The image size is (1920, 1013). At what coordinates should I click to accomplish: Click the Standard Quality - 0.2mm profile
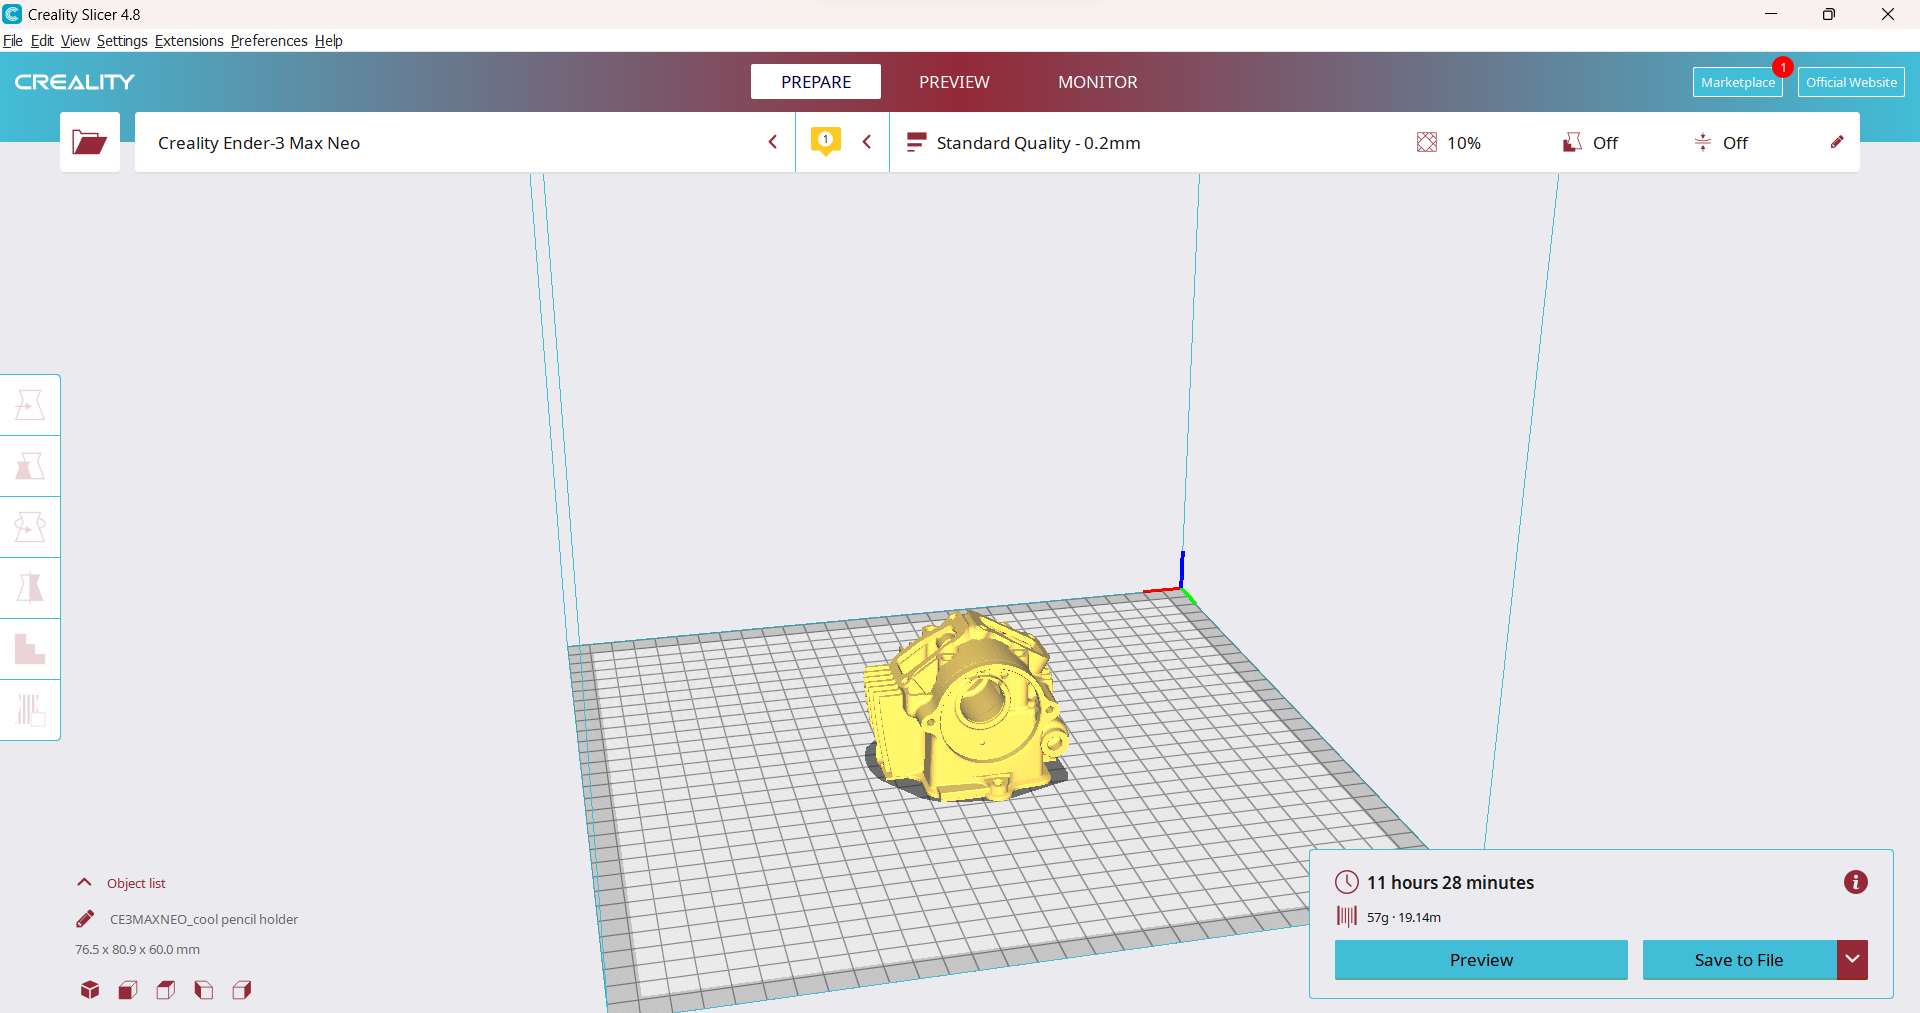1038,143
